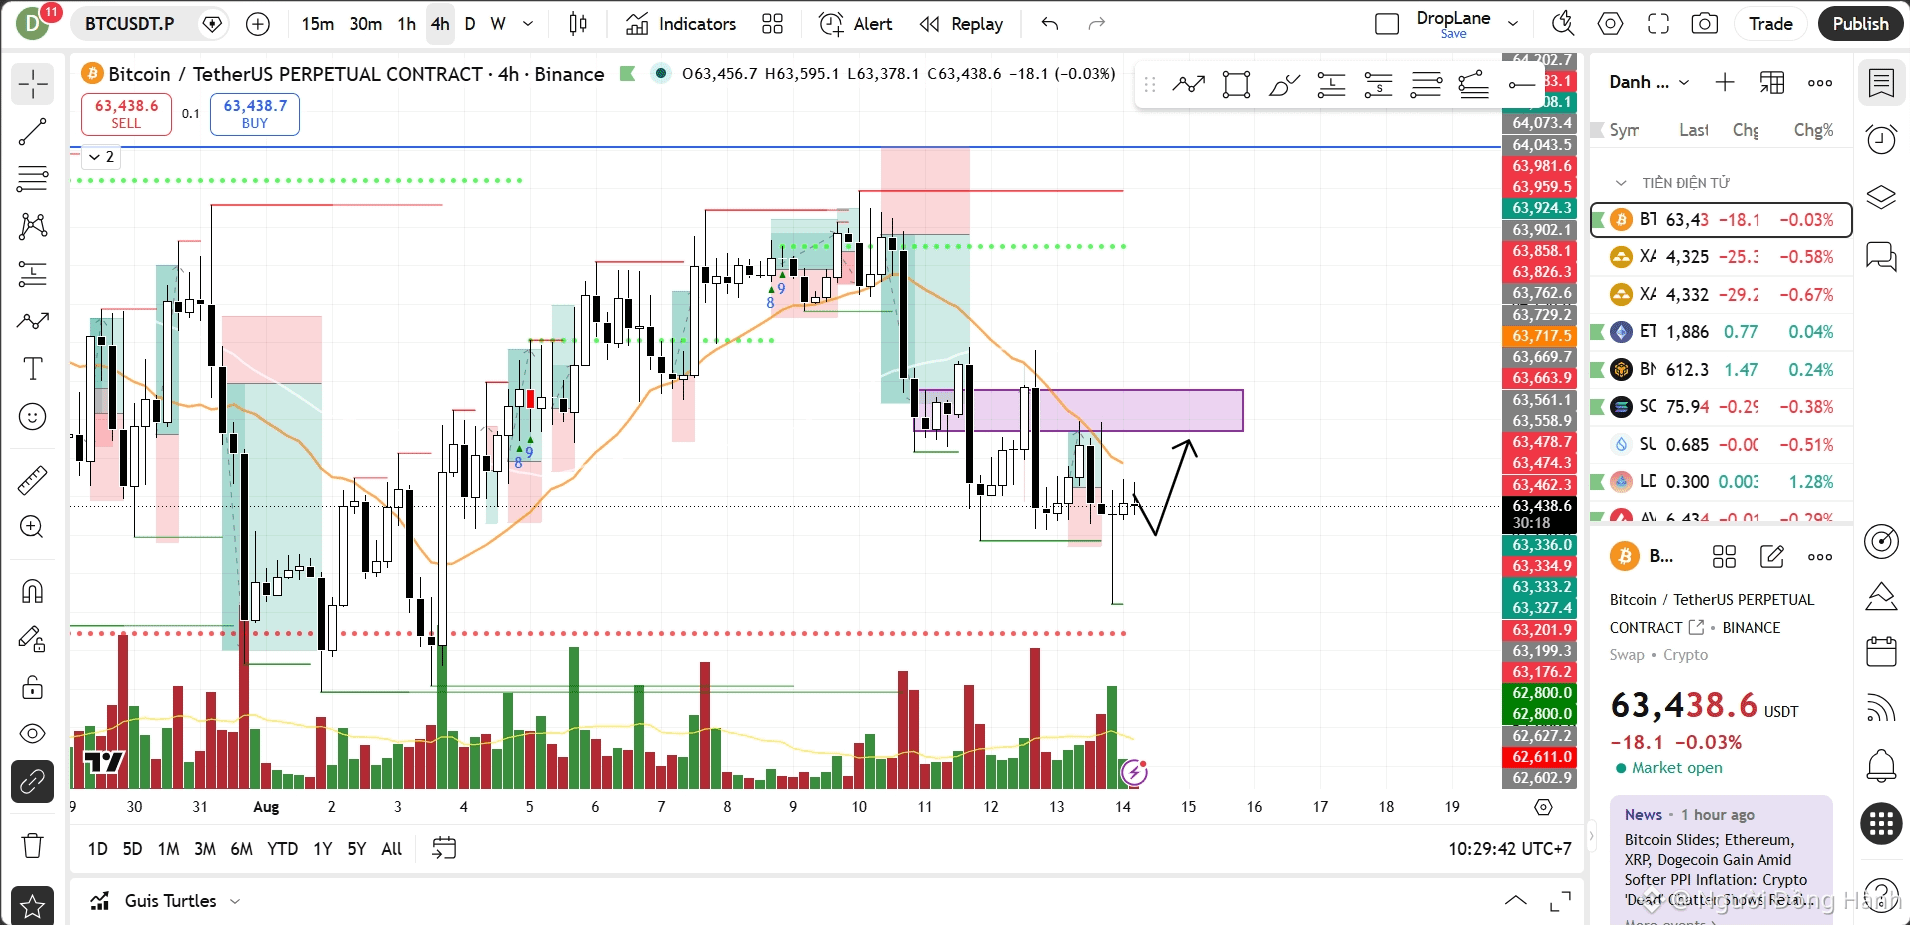Expand the DropLane layout dropdown

click(1513, 24)
